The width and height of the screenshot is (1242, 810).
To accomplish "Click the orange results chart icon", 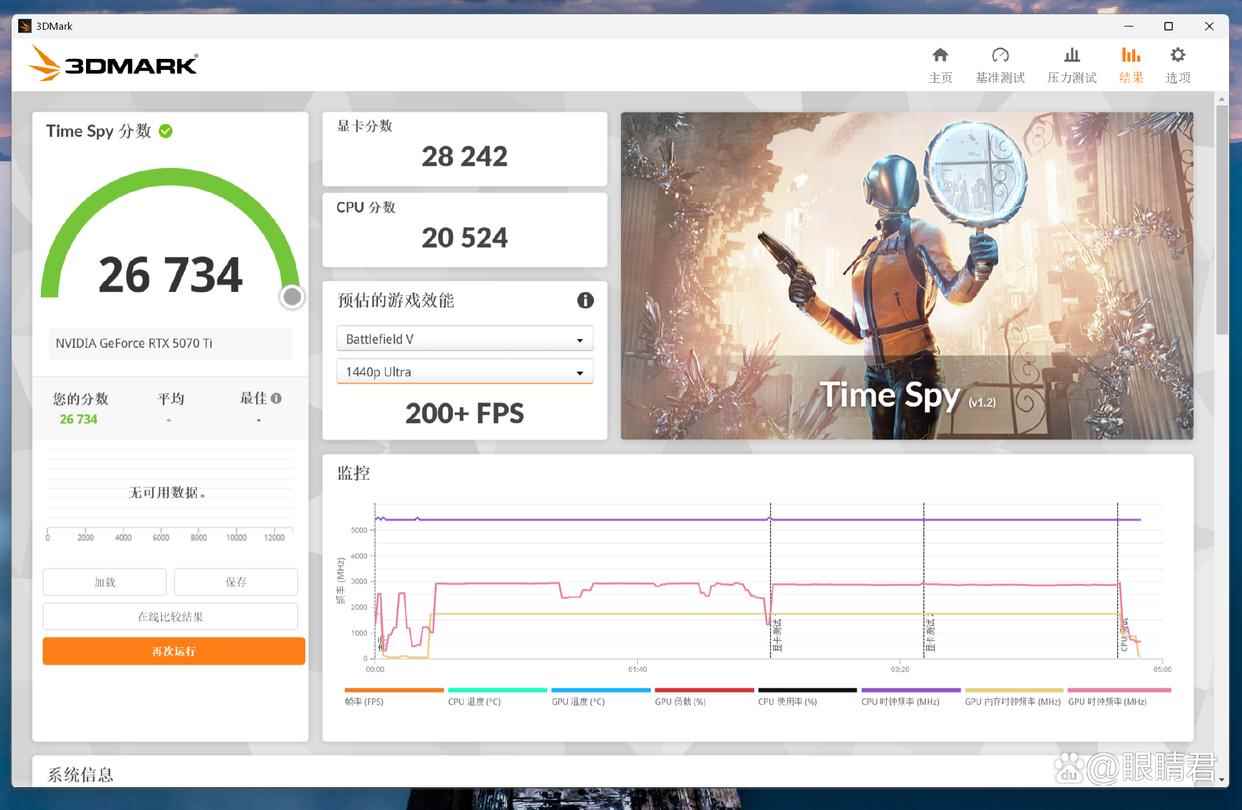I will click(1131, 55).
